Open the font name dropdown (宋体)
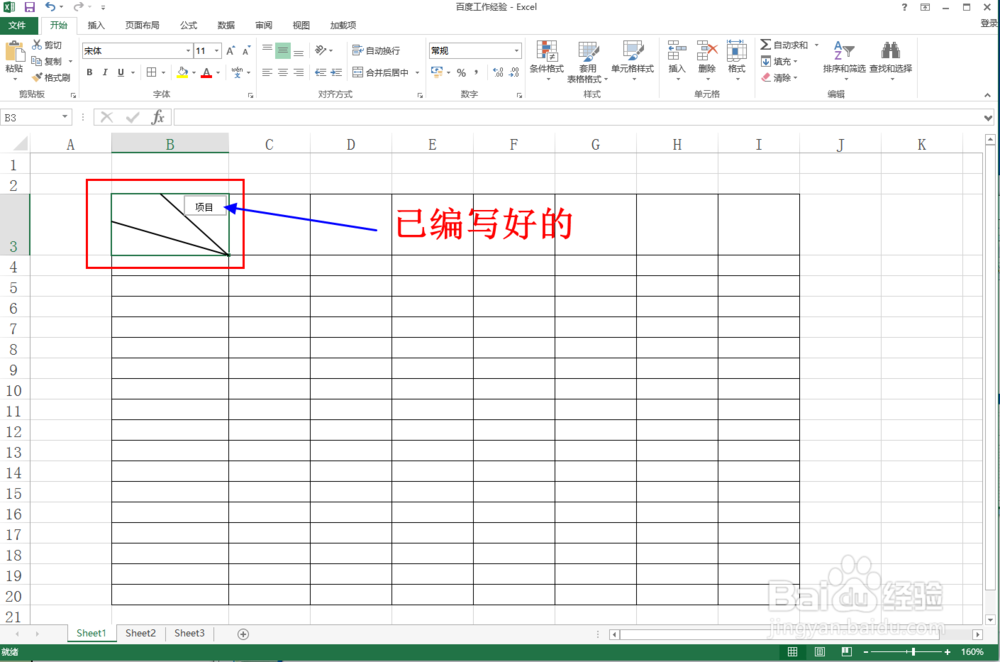This screenshot has height=662, width=1000. click(x=188, y=50)
